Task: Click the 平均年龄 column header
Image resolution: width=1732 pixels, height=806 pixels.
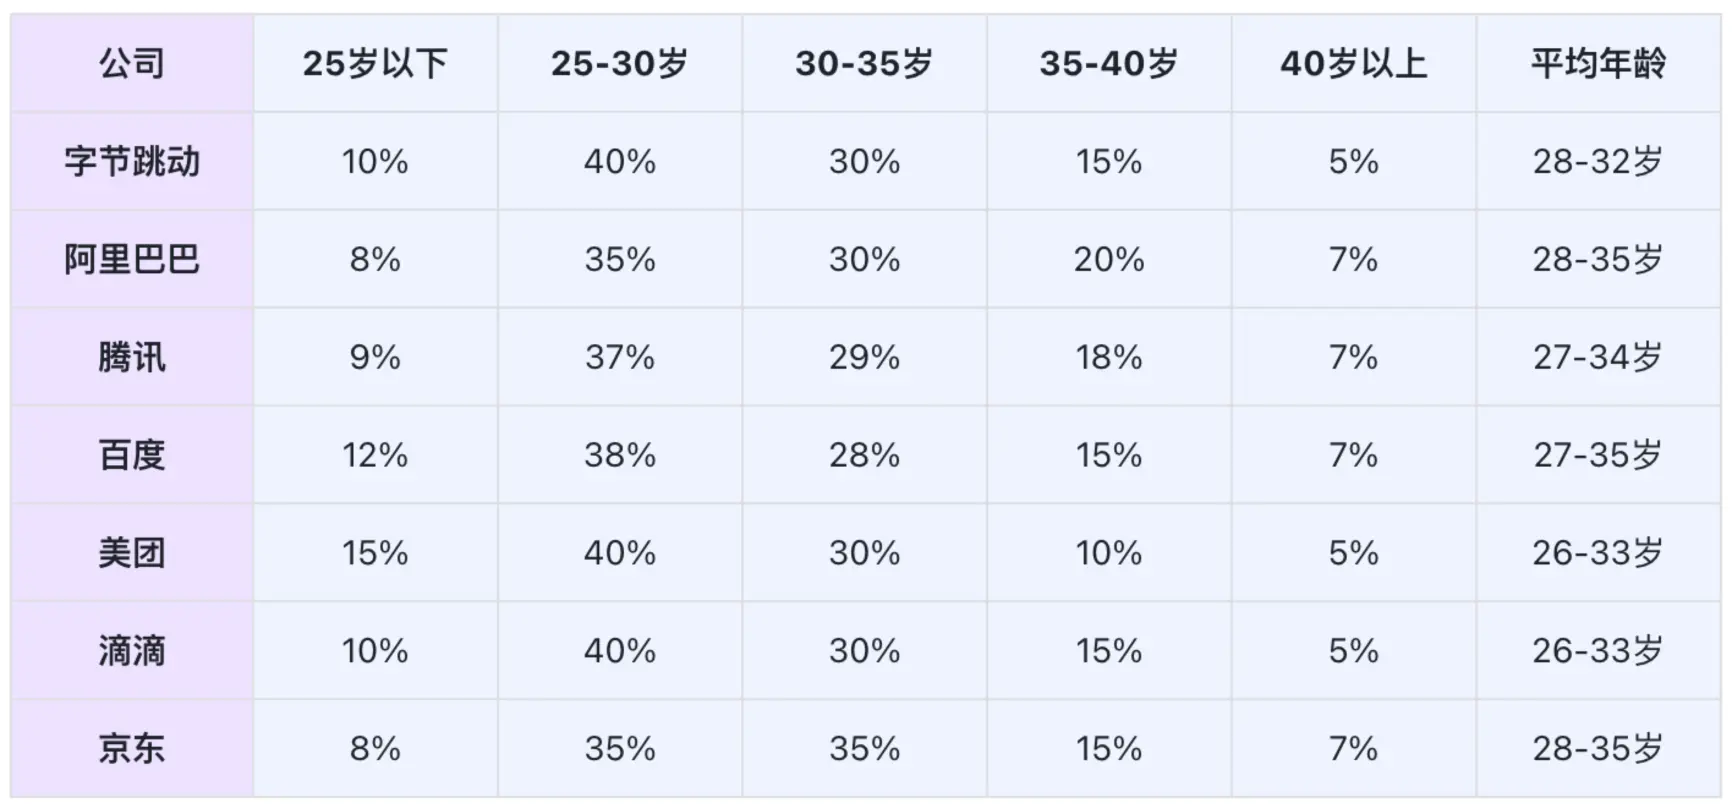Action: 1598,64
